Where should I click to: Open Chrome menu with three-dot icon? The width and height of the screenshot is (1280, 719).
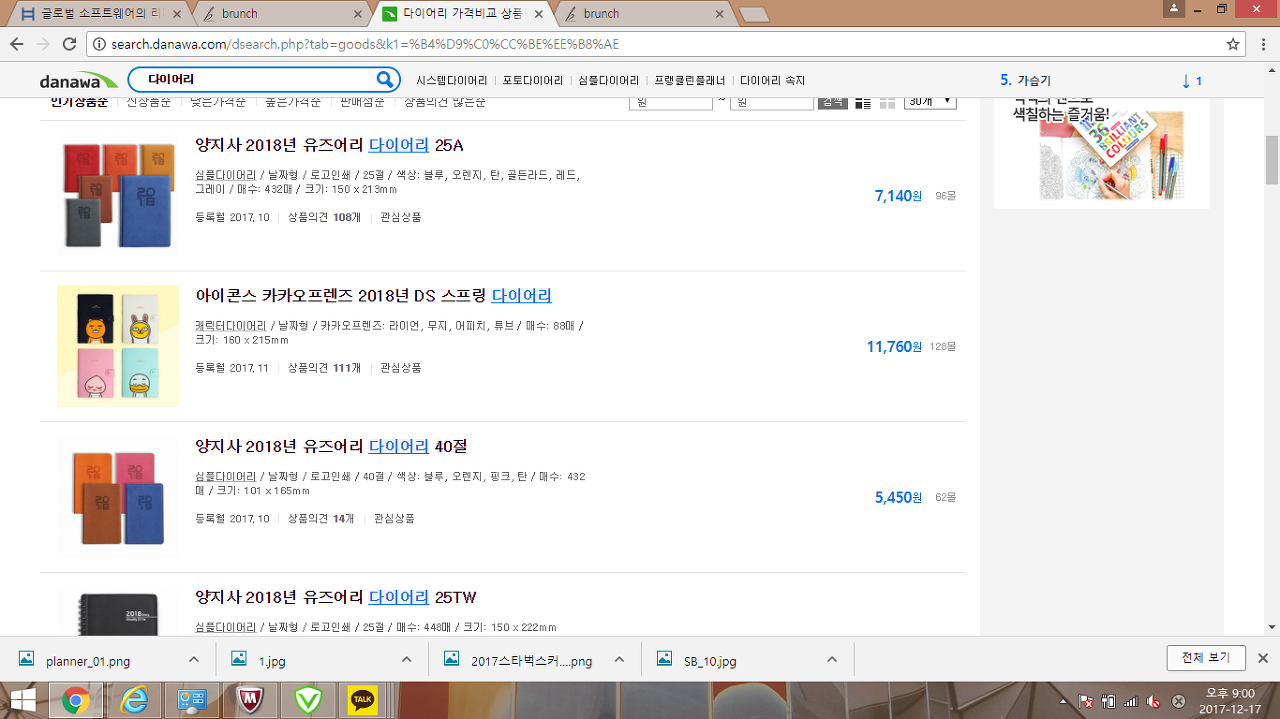point(1262,44)
